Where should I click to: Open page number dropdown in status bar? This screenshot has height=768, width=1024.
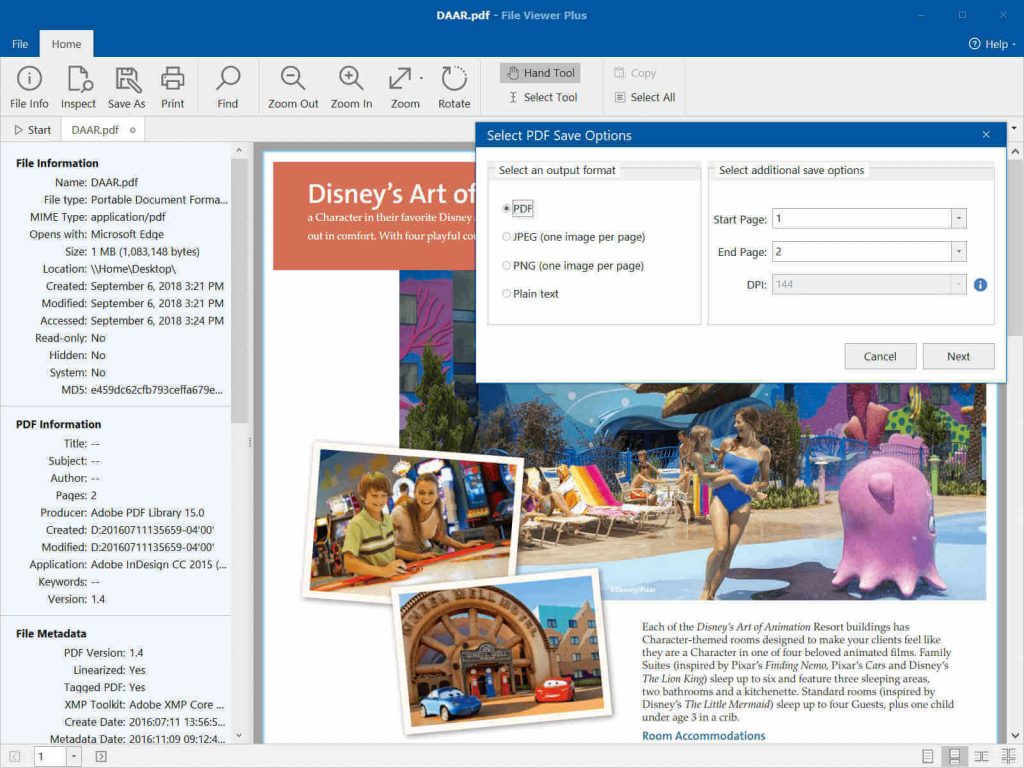coord(74,757)
